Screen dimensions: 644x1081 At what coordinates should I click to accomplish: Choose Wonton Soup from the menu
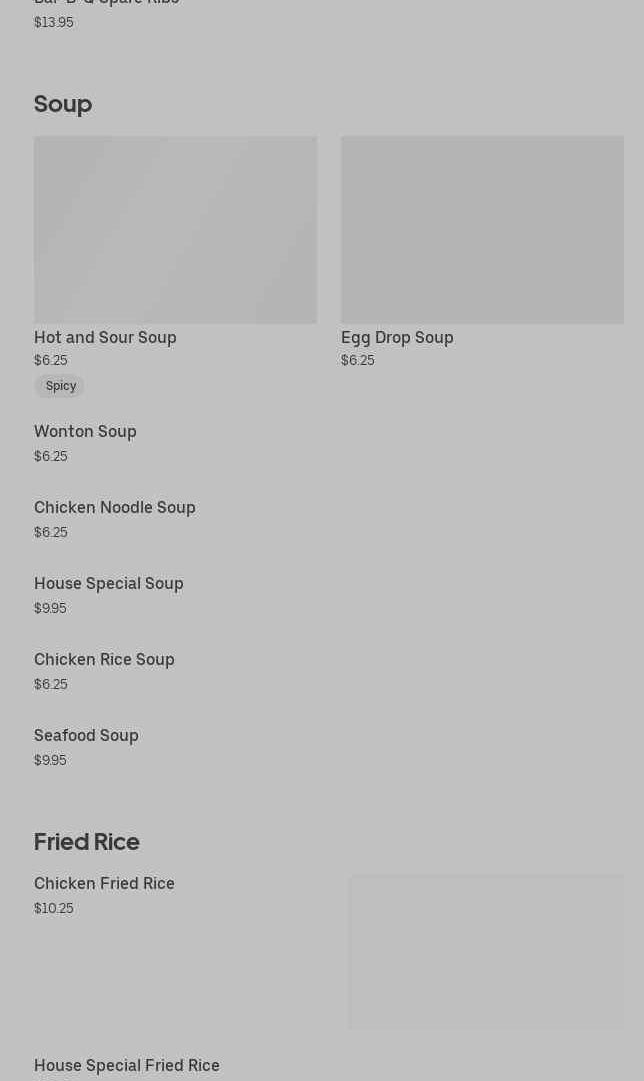(85, 432)
